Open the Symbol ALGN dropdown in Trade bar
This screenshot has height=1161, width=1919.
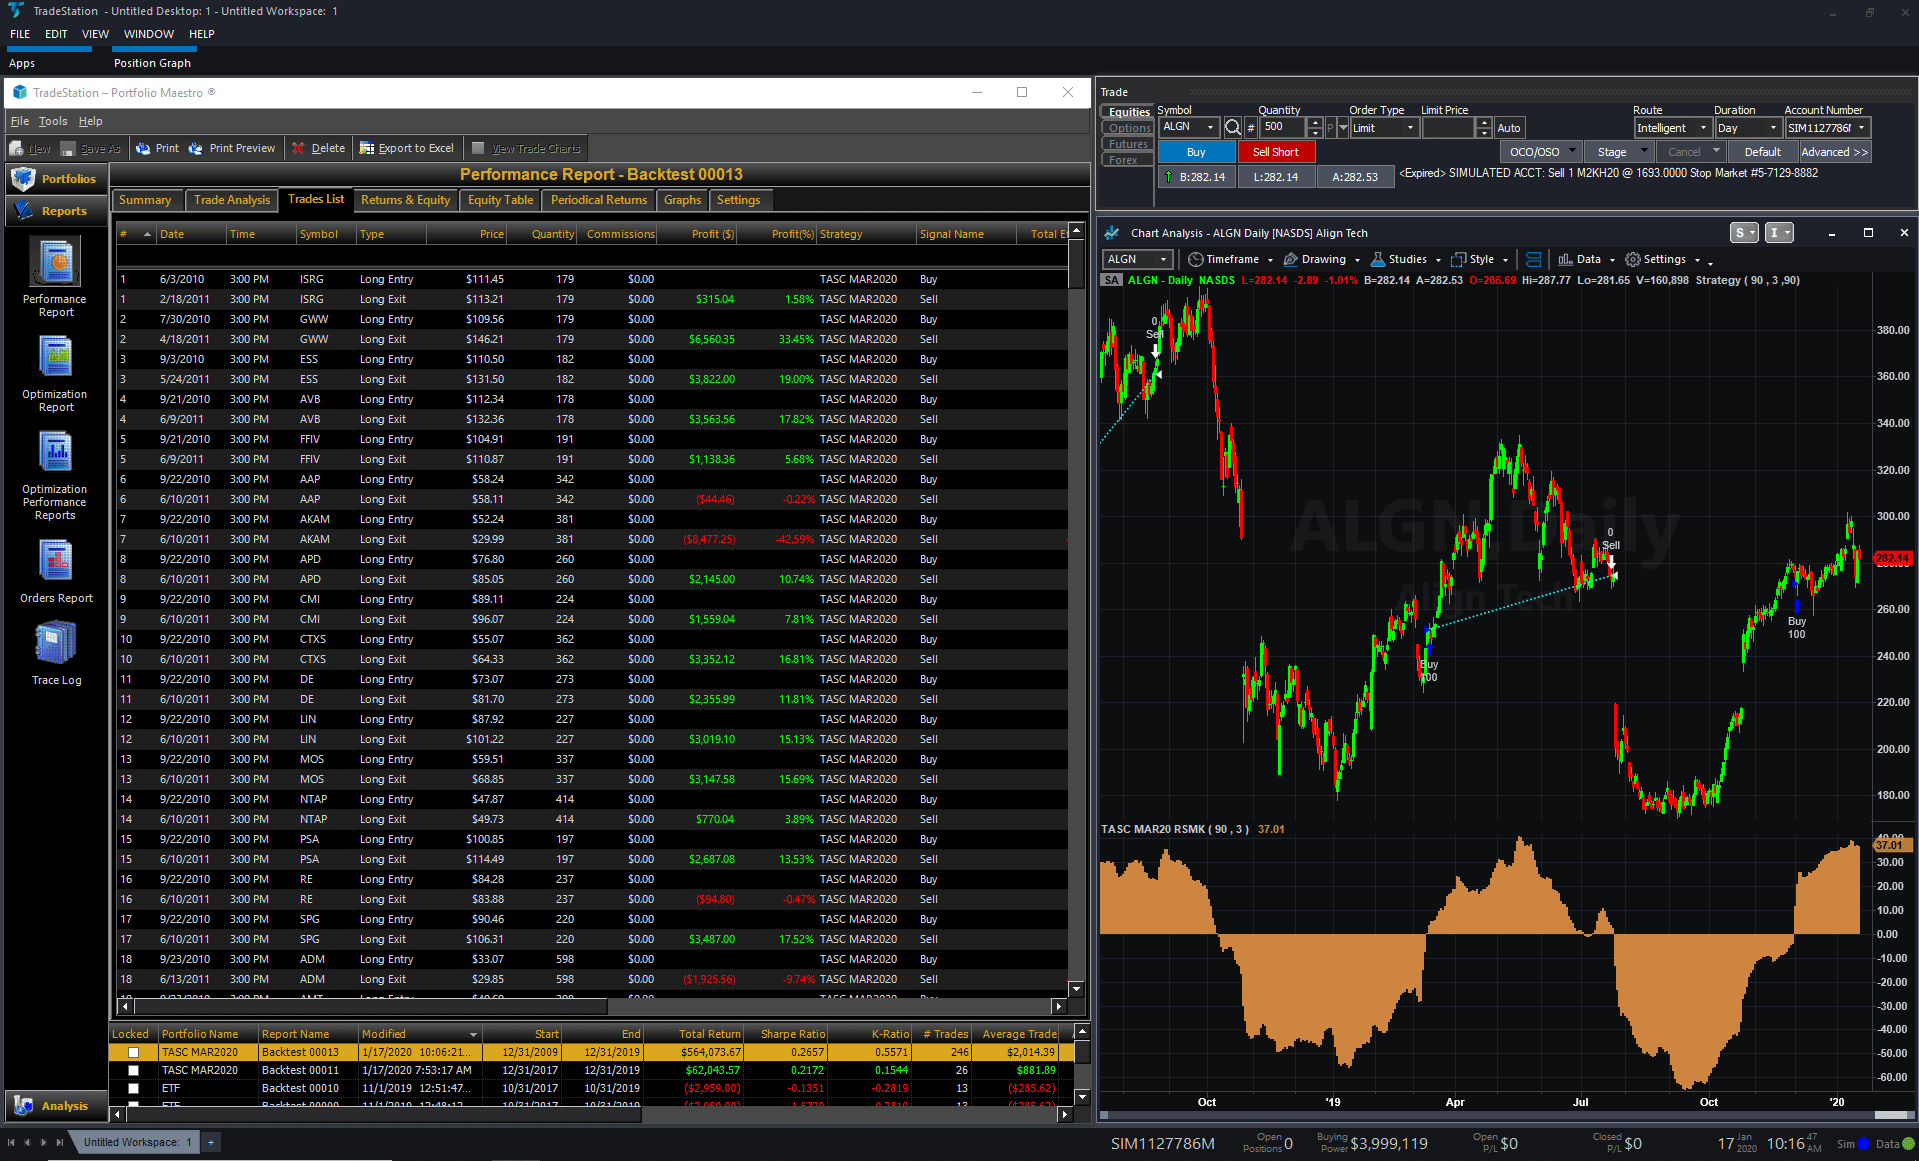click(x=1210, y=128)
